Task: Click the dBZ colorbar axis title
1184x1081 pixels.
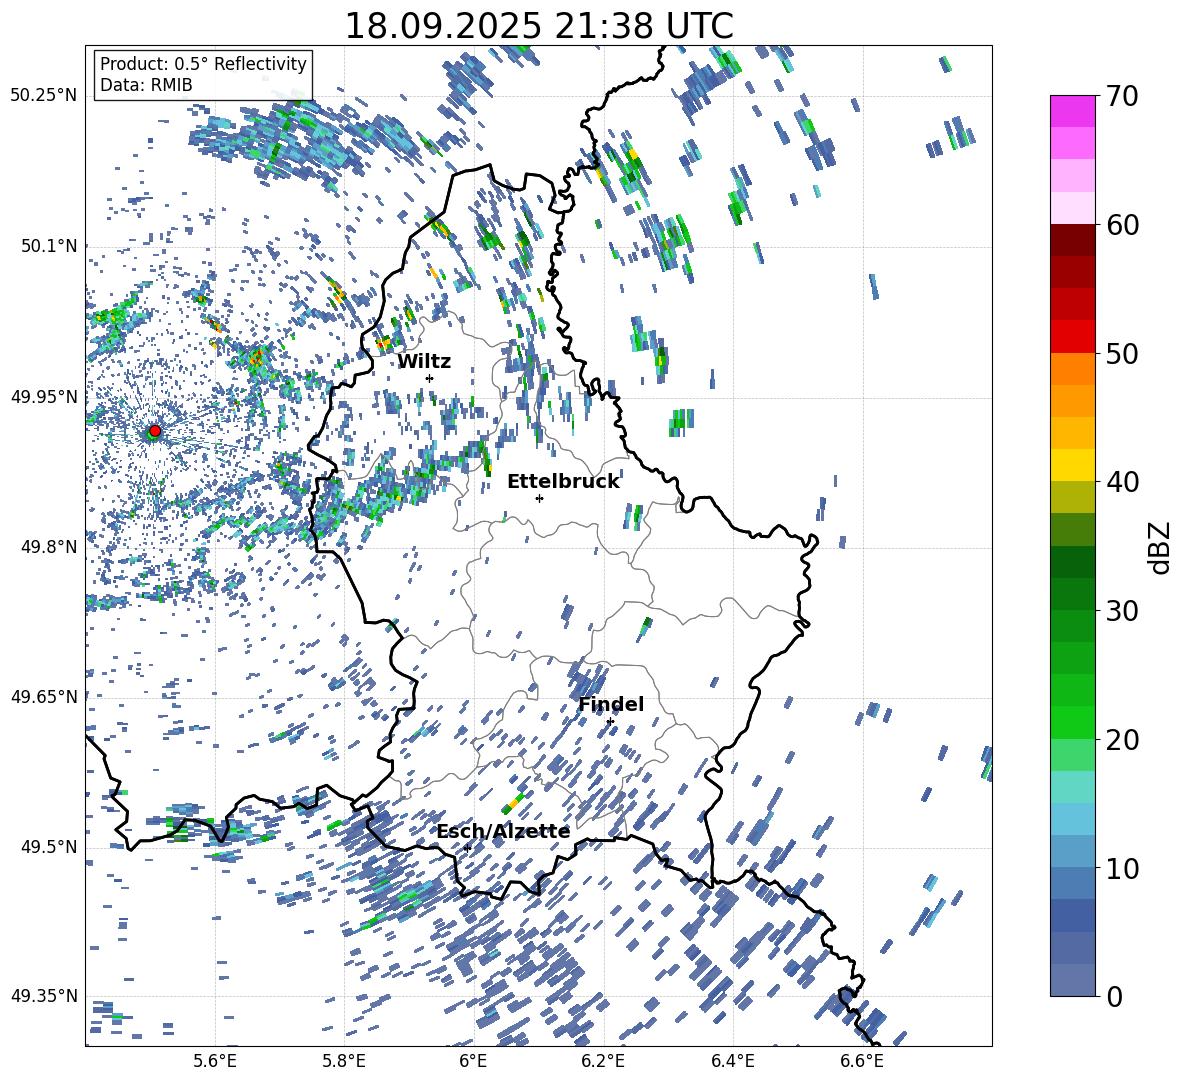Action: point(1159,547)
